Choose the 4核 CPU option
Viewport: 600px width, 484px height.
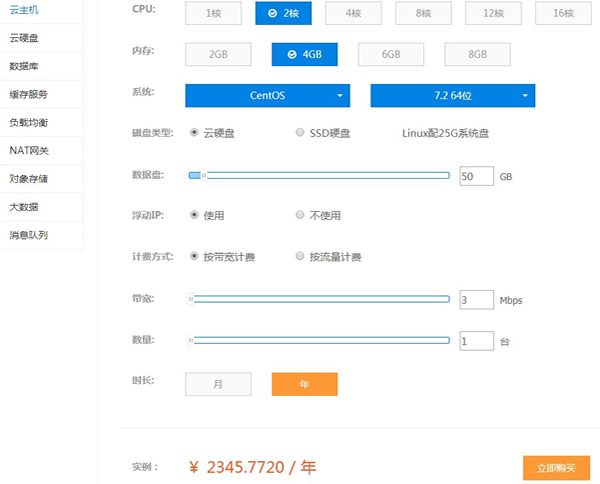pos(352,13)
